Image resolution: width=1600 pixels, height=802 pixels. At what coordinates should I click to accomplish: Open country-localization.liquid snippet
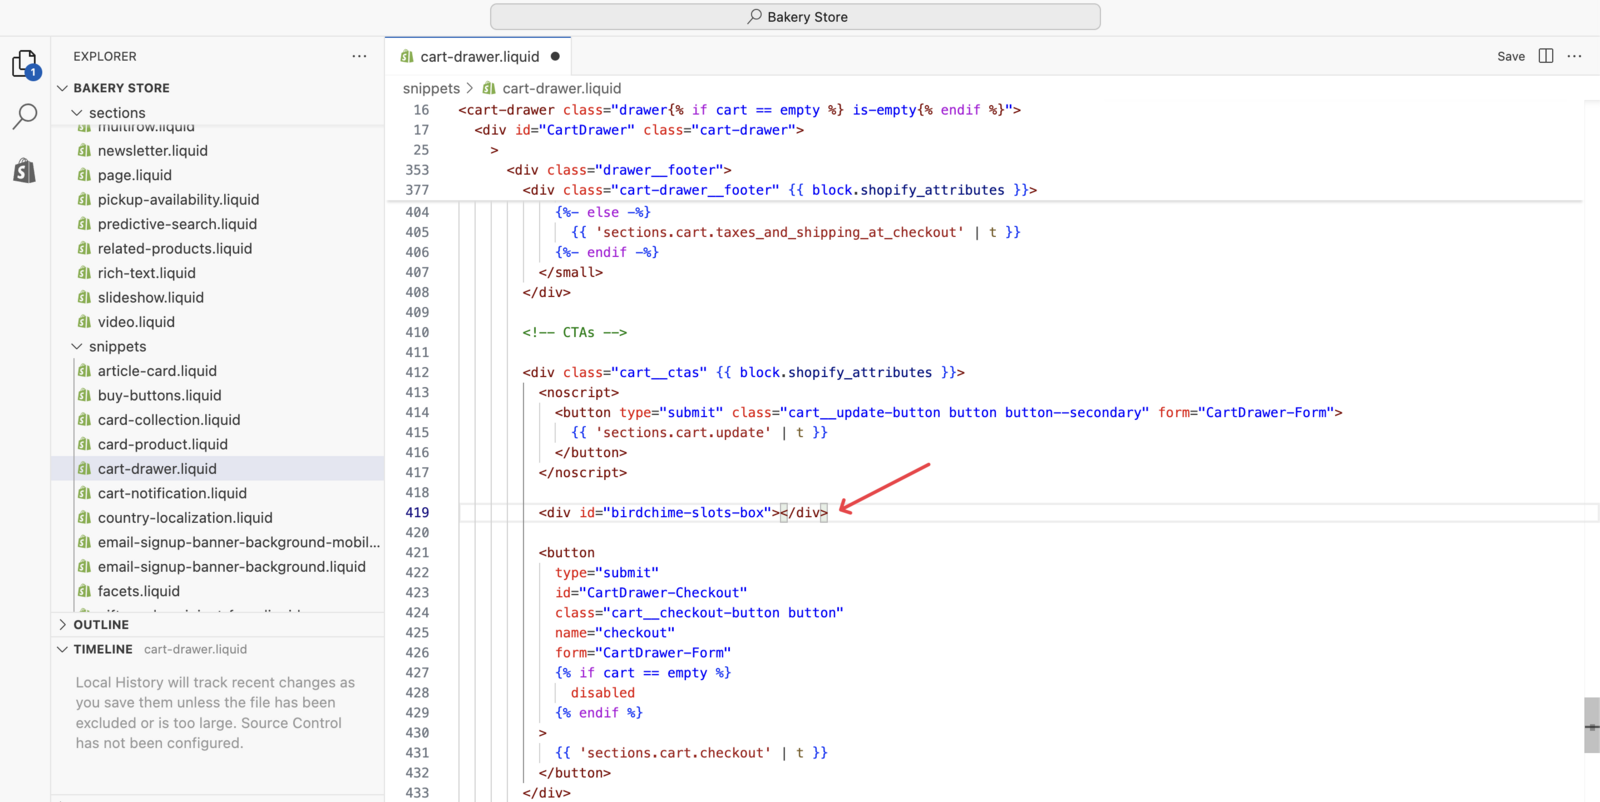(x=185, y=518)
